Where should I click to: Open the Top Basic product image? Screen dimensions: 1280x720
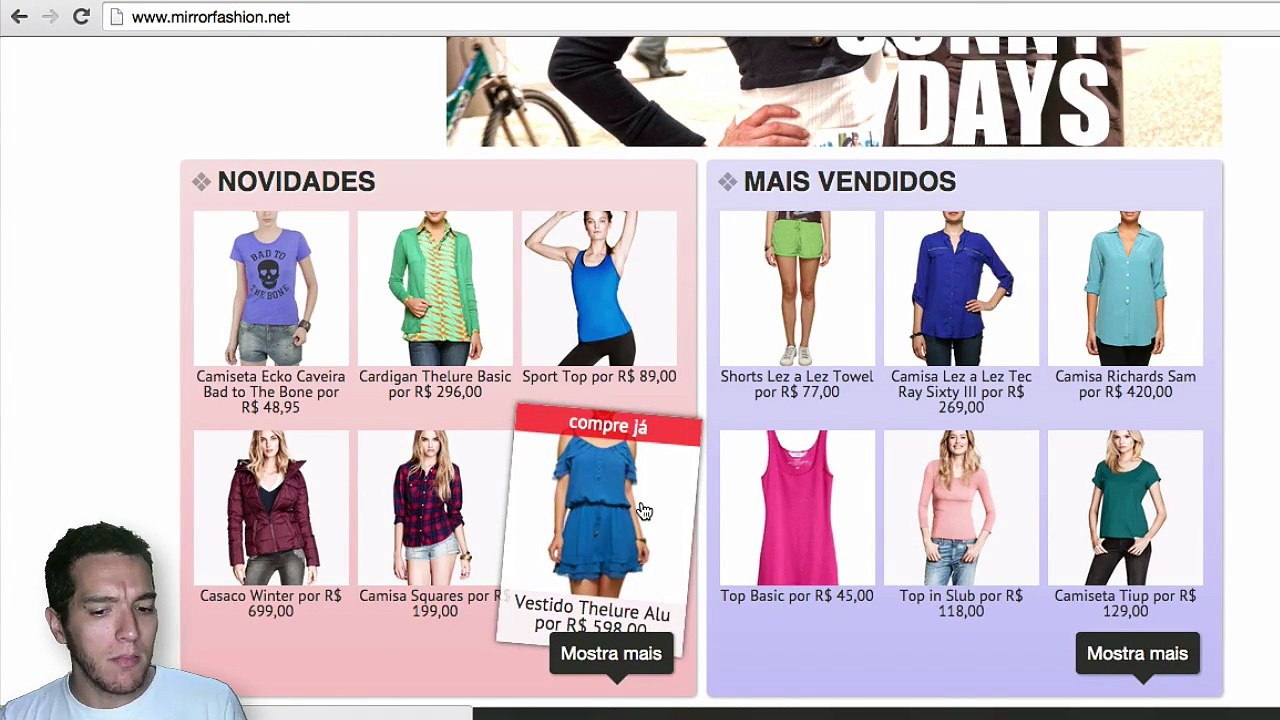(797, 508)
